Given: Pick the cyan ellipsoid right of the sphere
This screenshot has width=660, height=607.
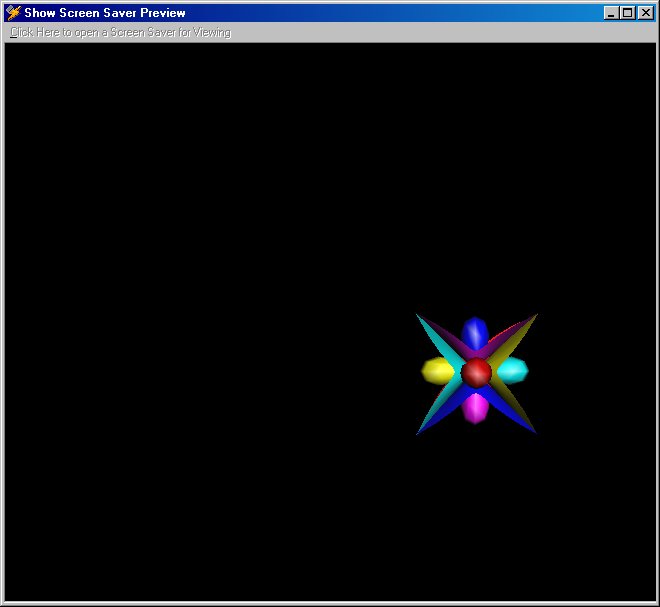Looking at the screenshot, I should coord(512,370).
